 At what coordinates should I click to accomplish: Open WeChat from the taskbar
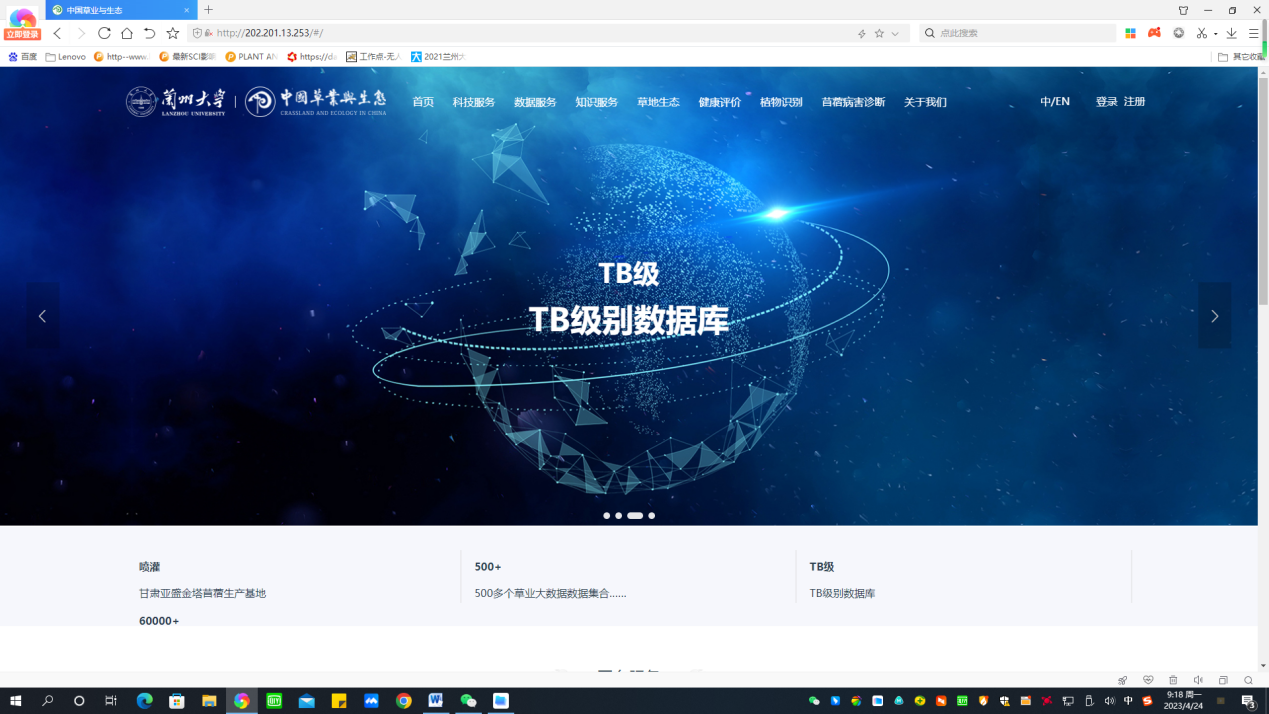tap(468, 701)
